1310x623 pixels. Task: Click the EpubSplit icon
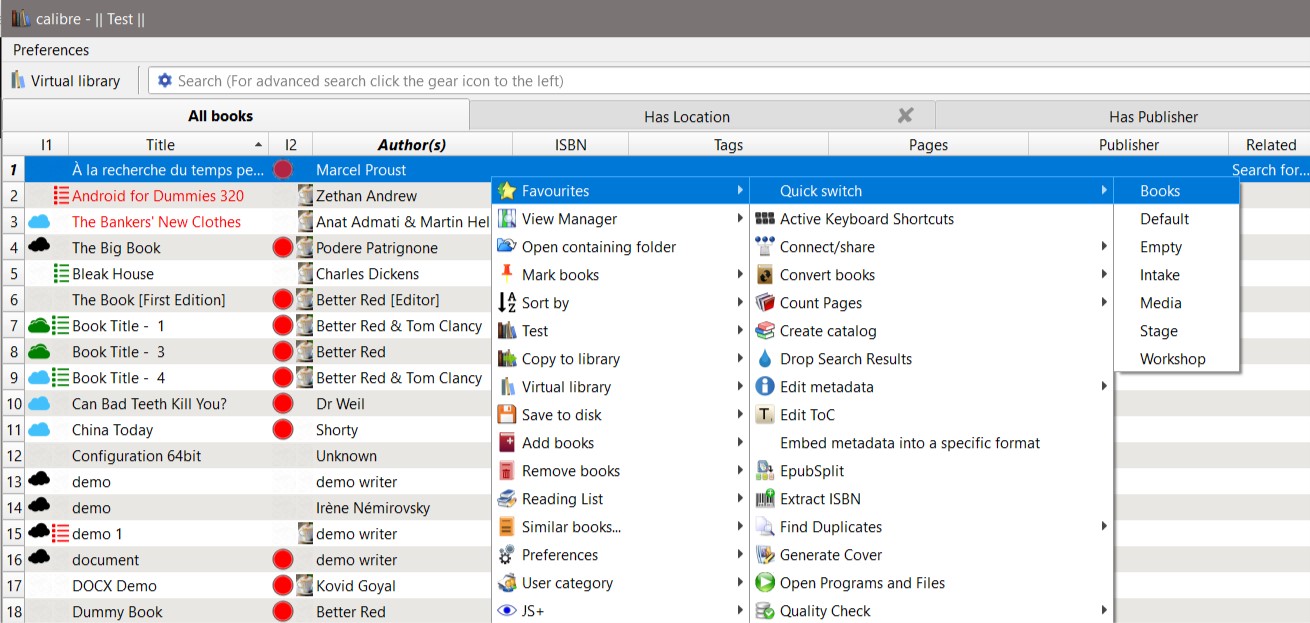coord(765,471)
